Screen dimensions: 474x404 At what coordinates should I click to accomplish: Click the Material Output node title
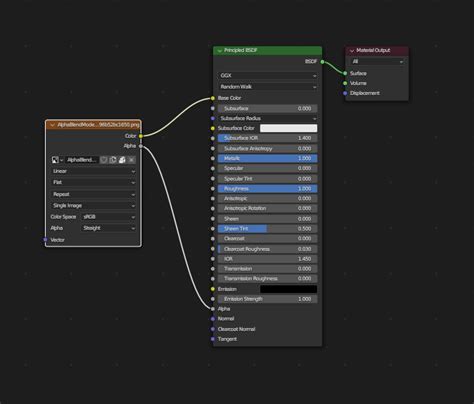coord(373,50)
